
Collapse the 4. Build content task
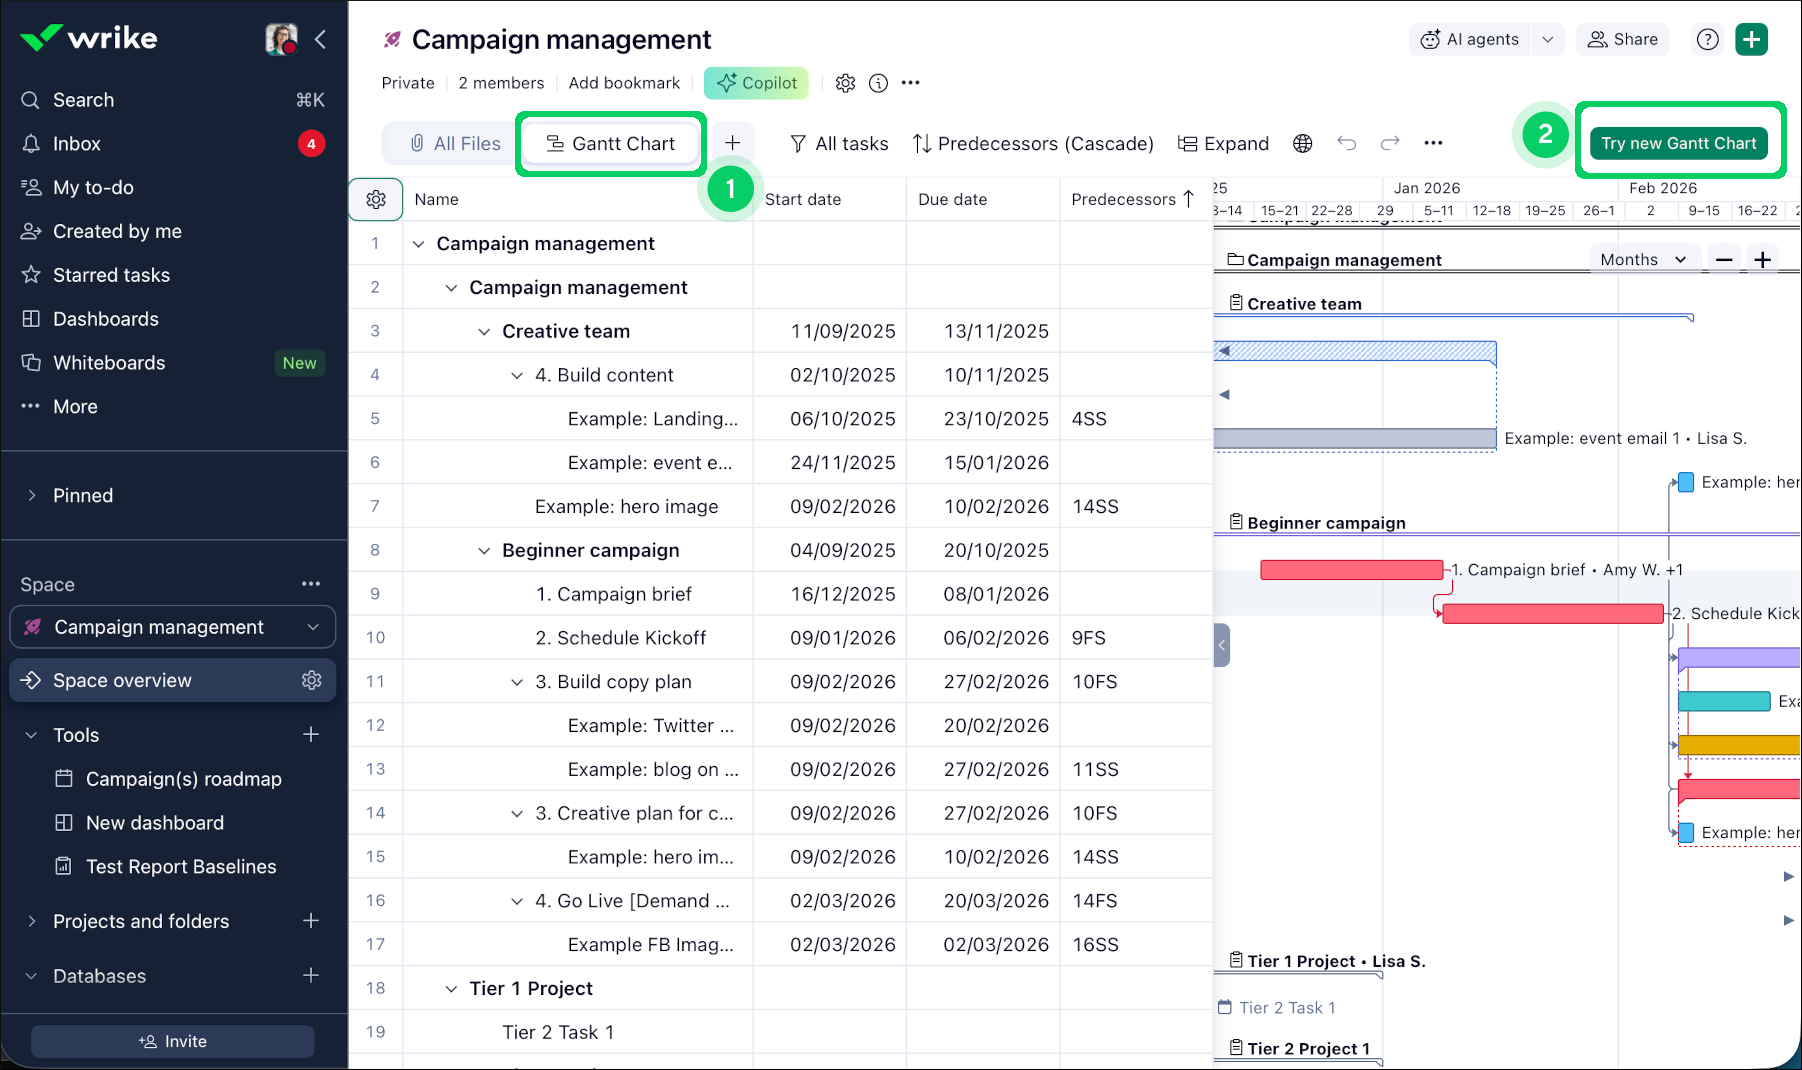pyautogui.click(x=517, y=376)
